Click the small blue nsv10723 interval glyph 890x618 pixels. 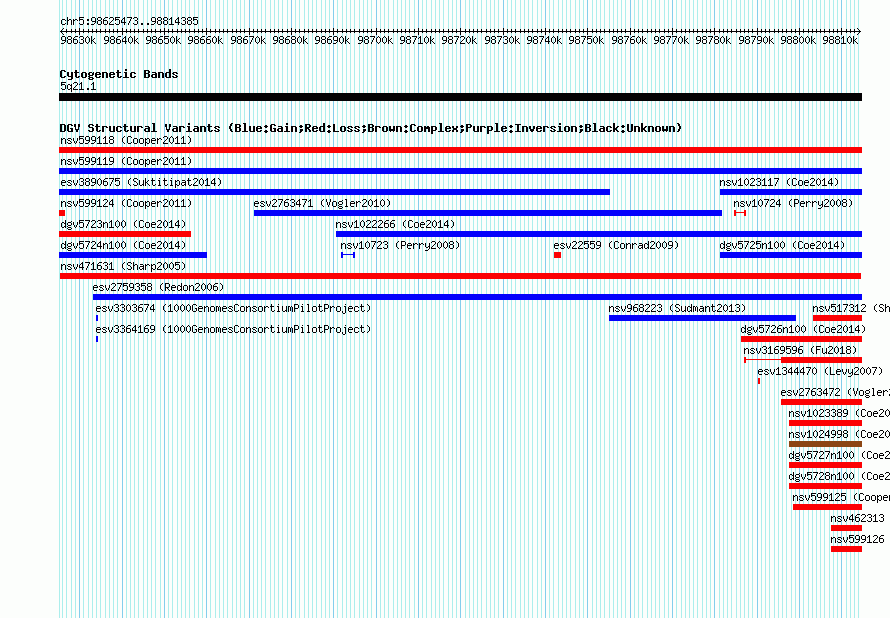tap(348, 255)
